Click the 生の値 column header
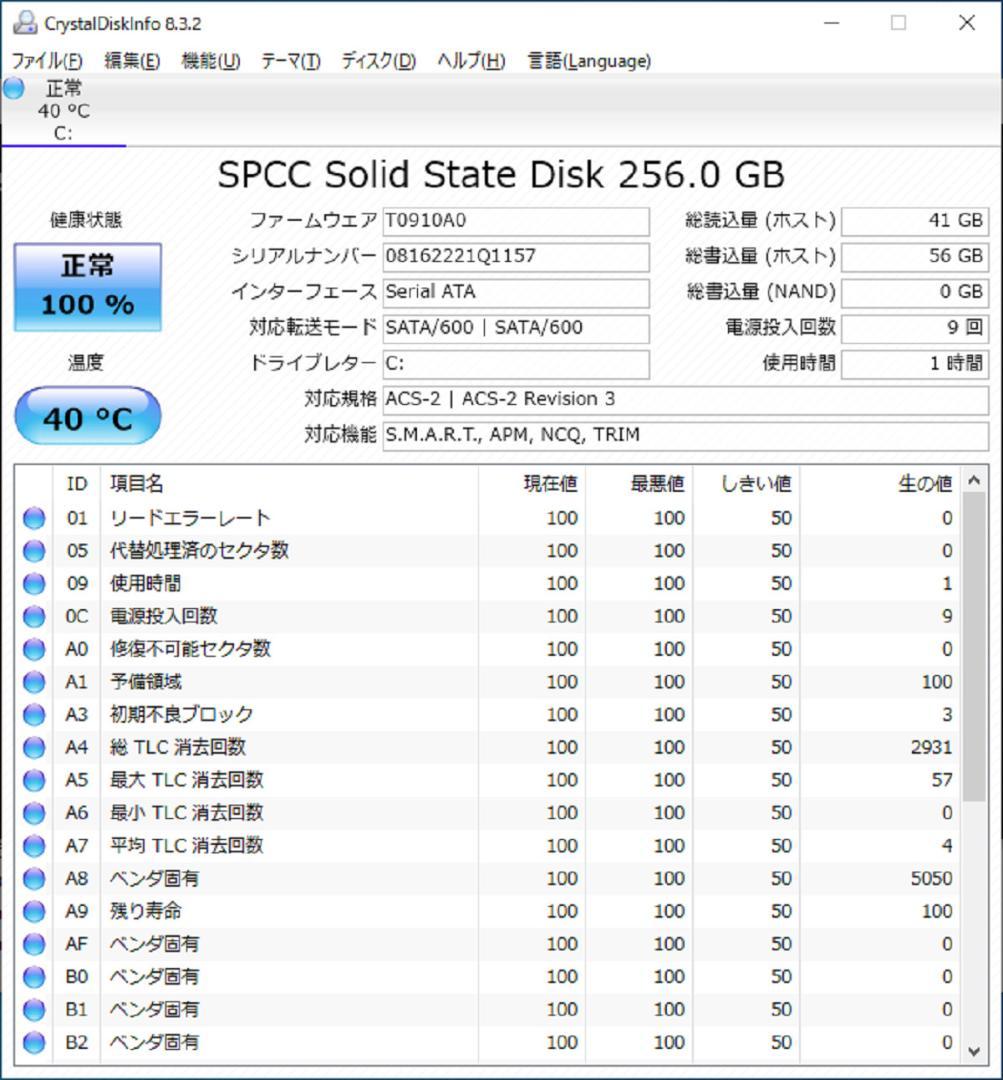The image size is (1003, 1080). 880,484
